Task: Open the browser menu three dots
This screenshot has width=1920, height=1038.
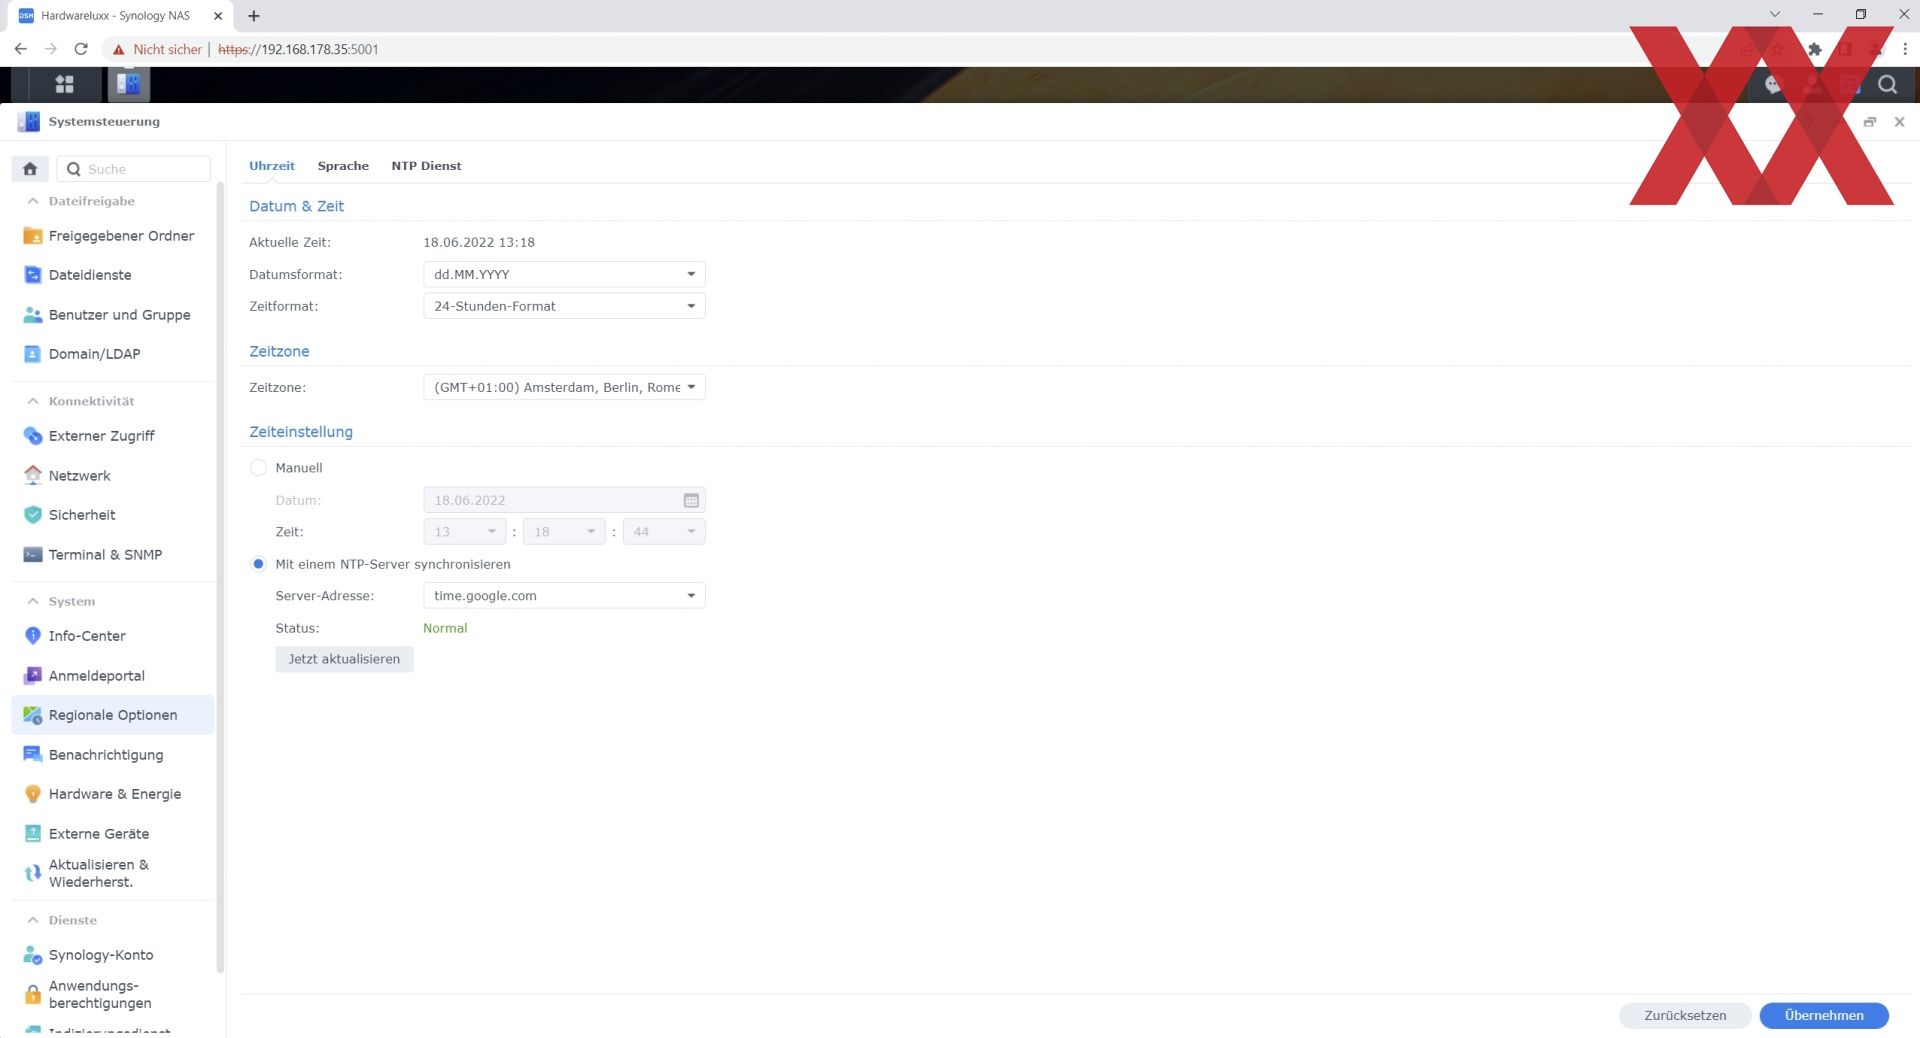Action: pyautogui.click(x=1904, y=49)
